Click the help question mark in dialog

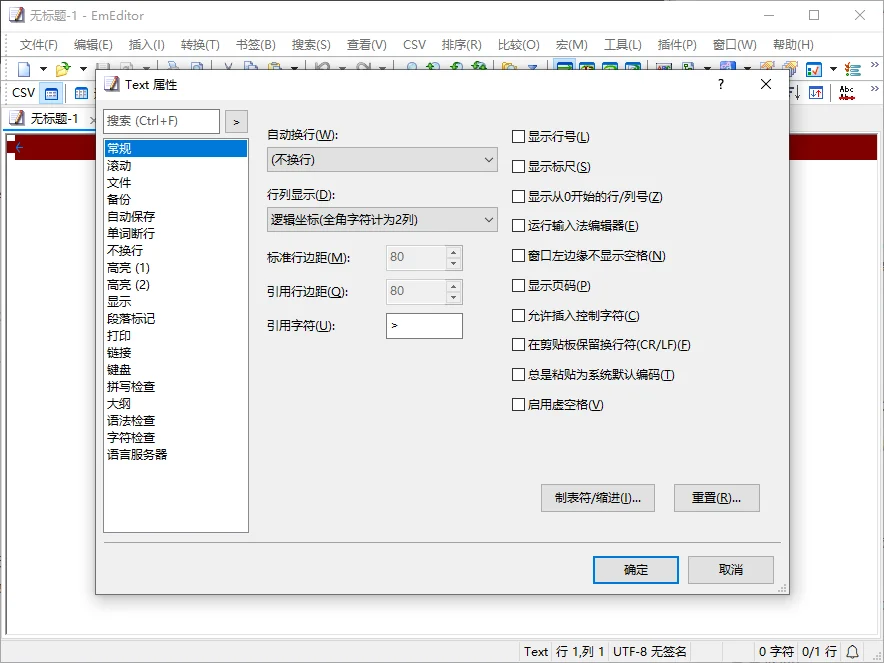(x=721, y=84)
